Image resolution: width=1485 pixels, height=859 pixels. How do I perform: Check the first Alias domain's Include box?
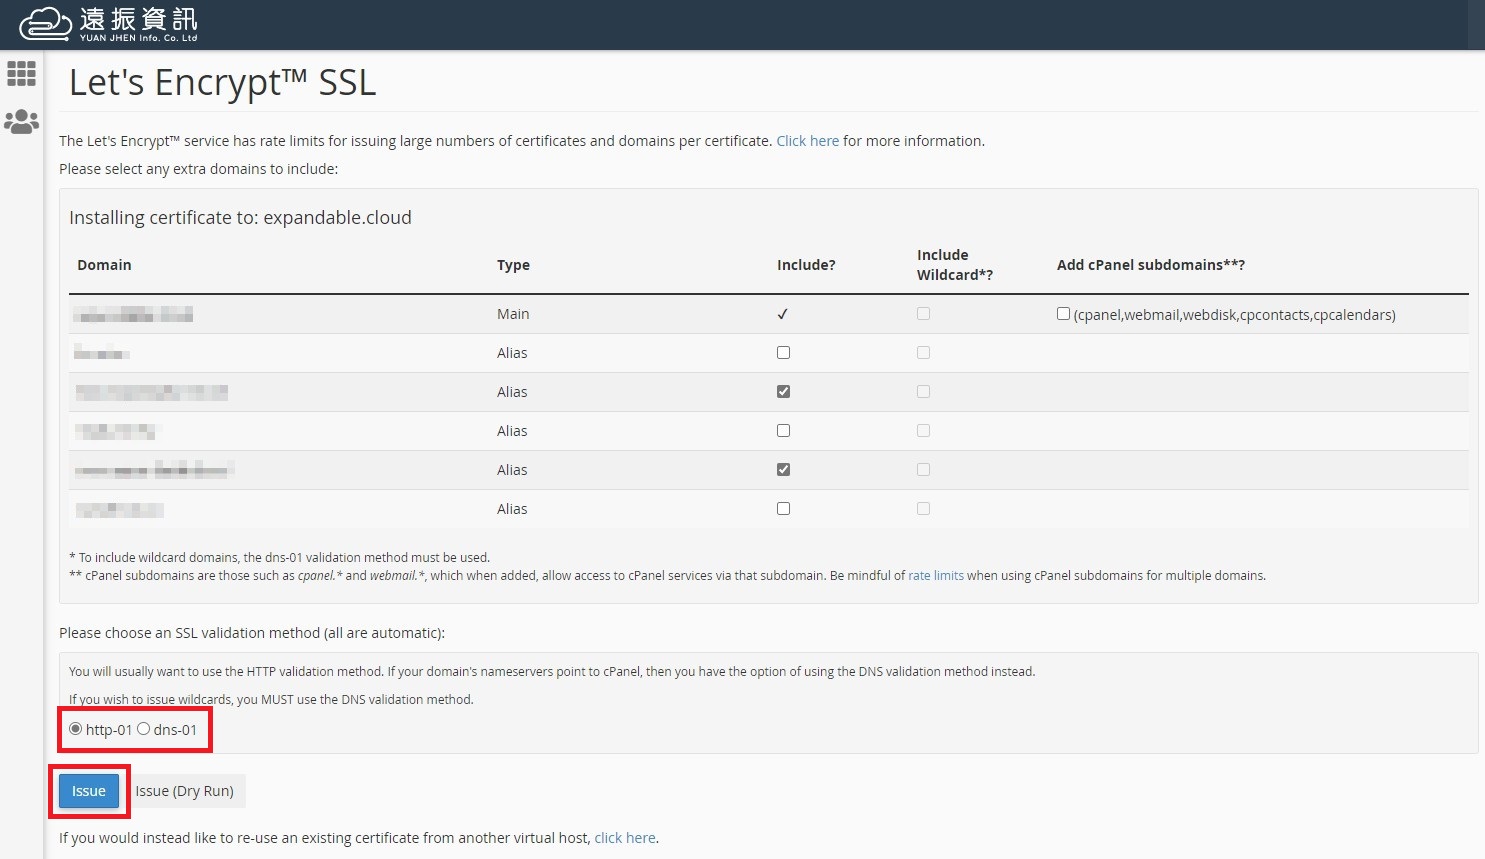coord(783,352)
